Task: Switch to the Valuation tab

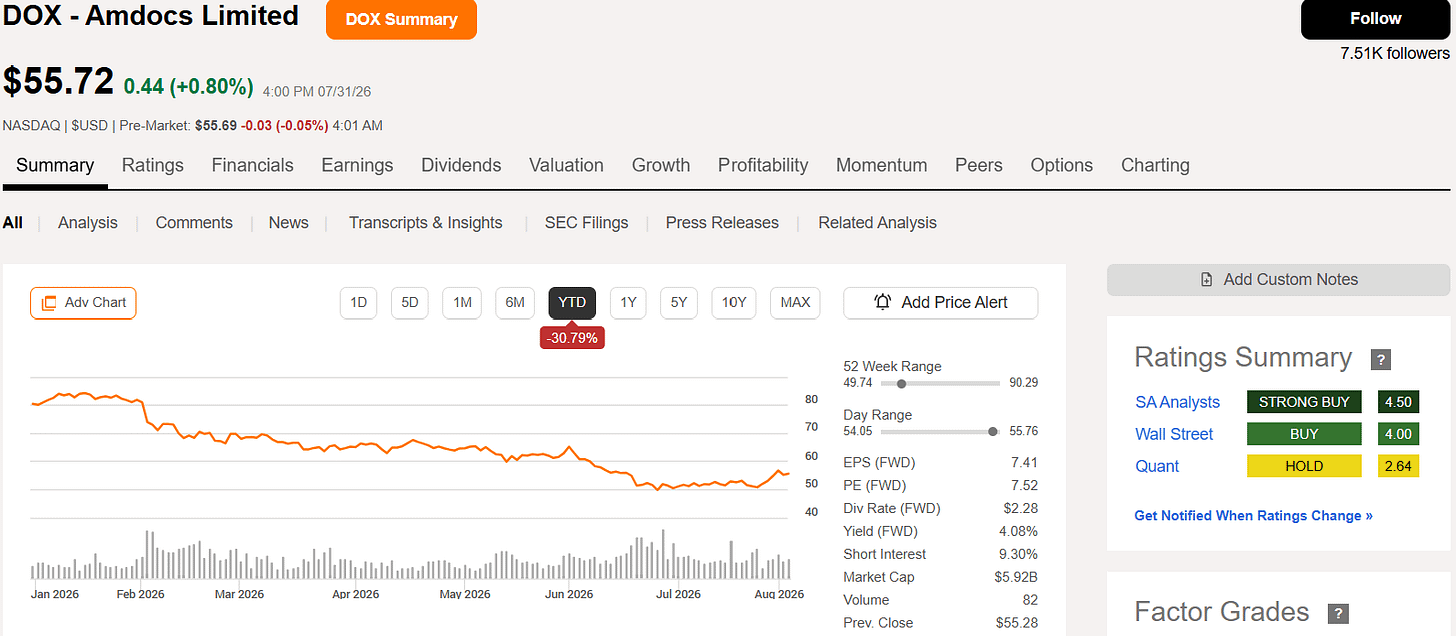Action: (x=566, y=165)
